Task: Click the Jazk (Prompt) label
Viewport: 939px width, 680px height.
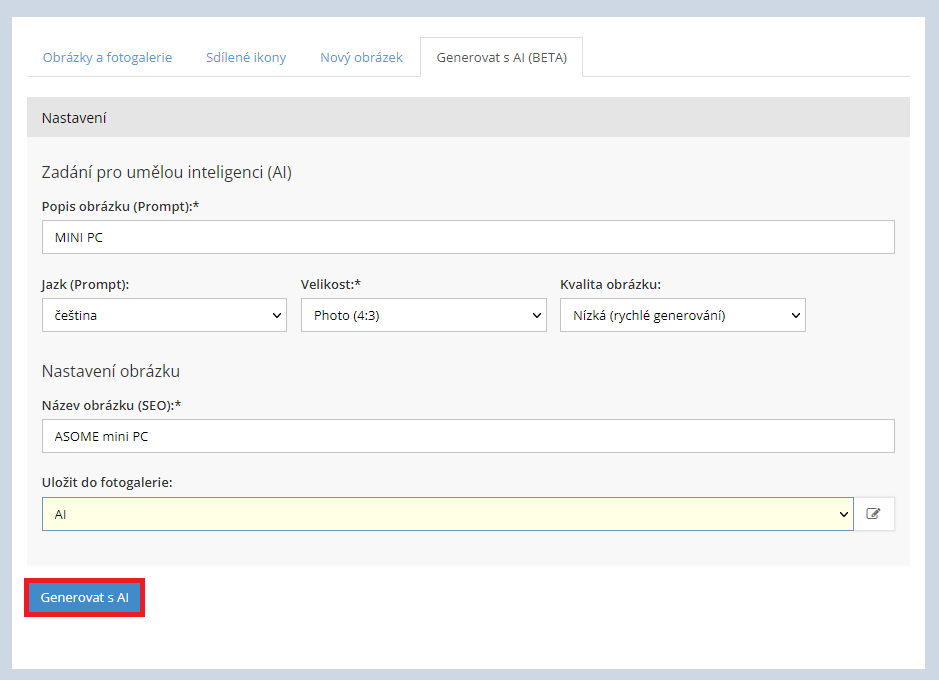Action: [x=85, y=284]
